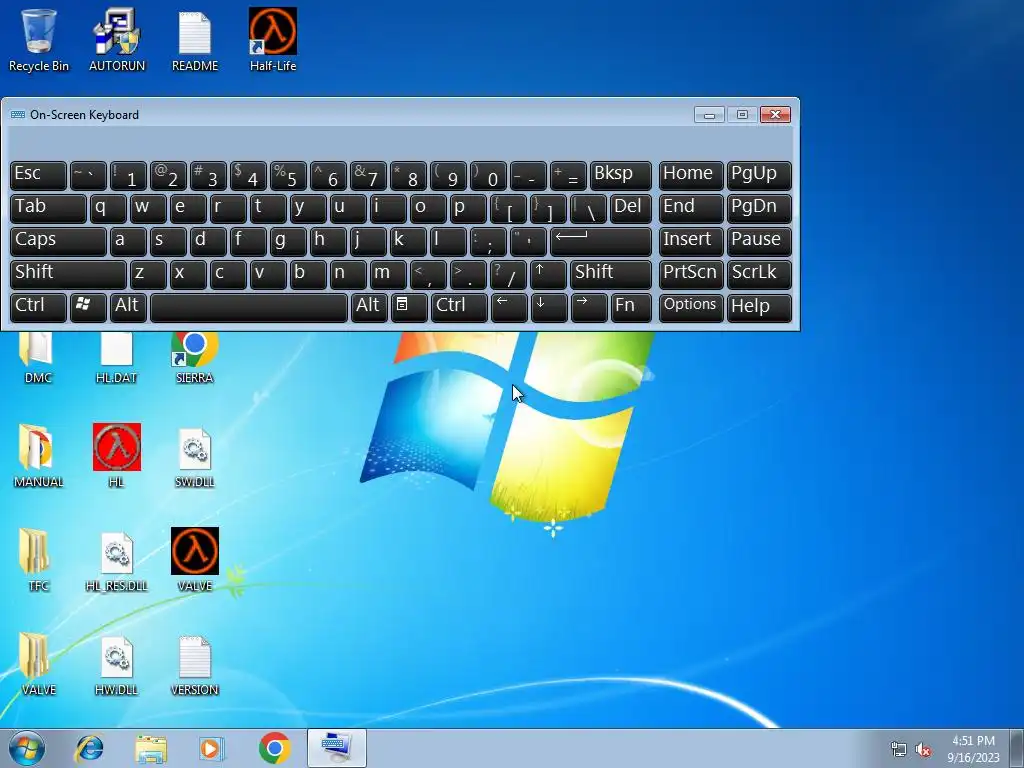Click On-Screen Keyboard taskbar button
Viewport: 1024px width, 768px height.
pos(337,748)
